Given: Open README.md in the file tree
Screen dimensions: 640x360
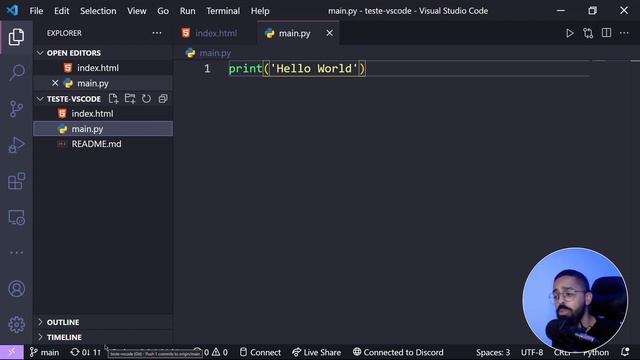Looking at the screenshot, I should click(103, 144).
